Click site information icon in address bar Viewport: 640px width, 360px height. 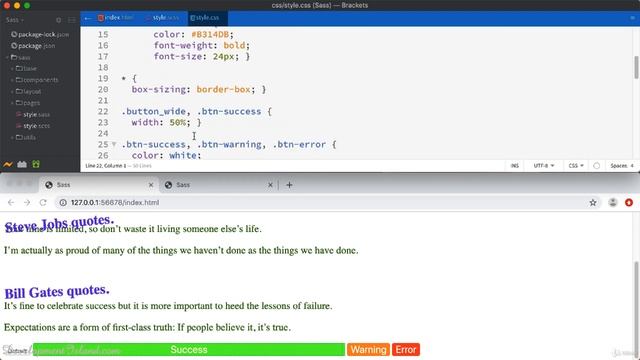click(63, 202)
